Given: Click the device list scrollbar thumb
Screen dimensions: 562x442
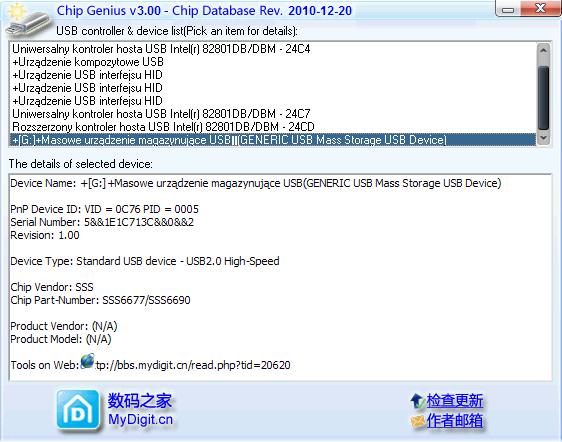Looking at the screenshot, I should [543, 98].
